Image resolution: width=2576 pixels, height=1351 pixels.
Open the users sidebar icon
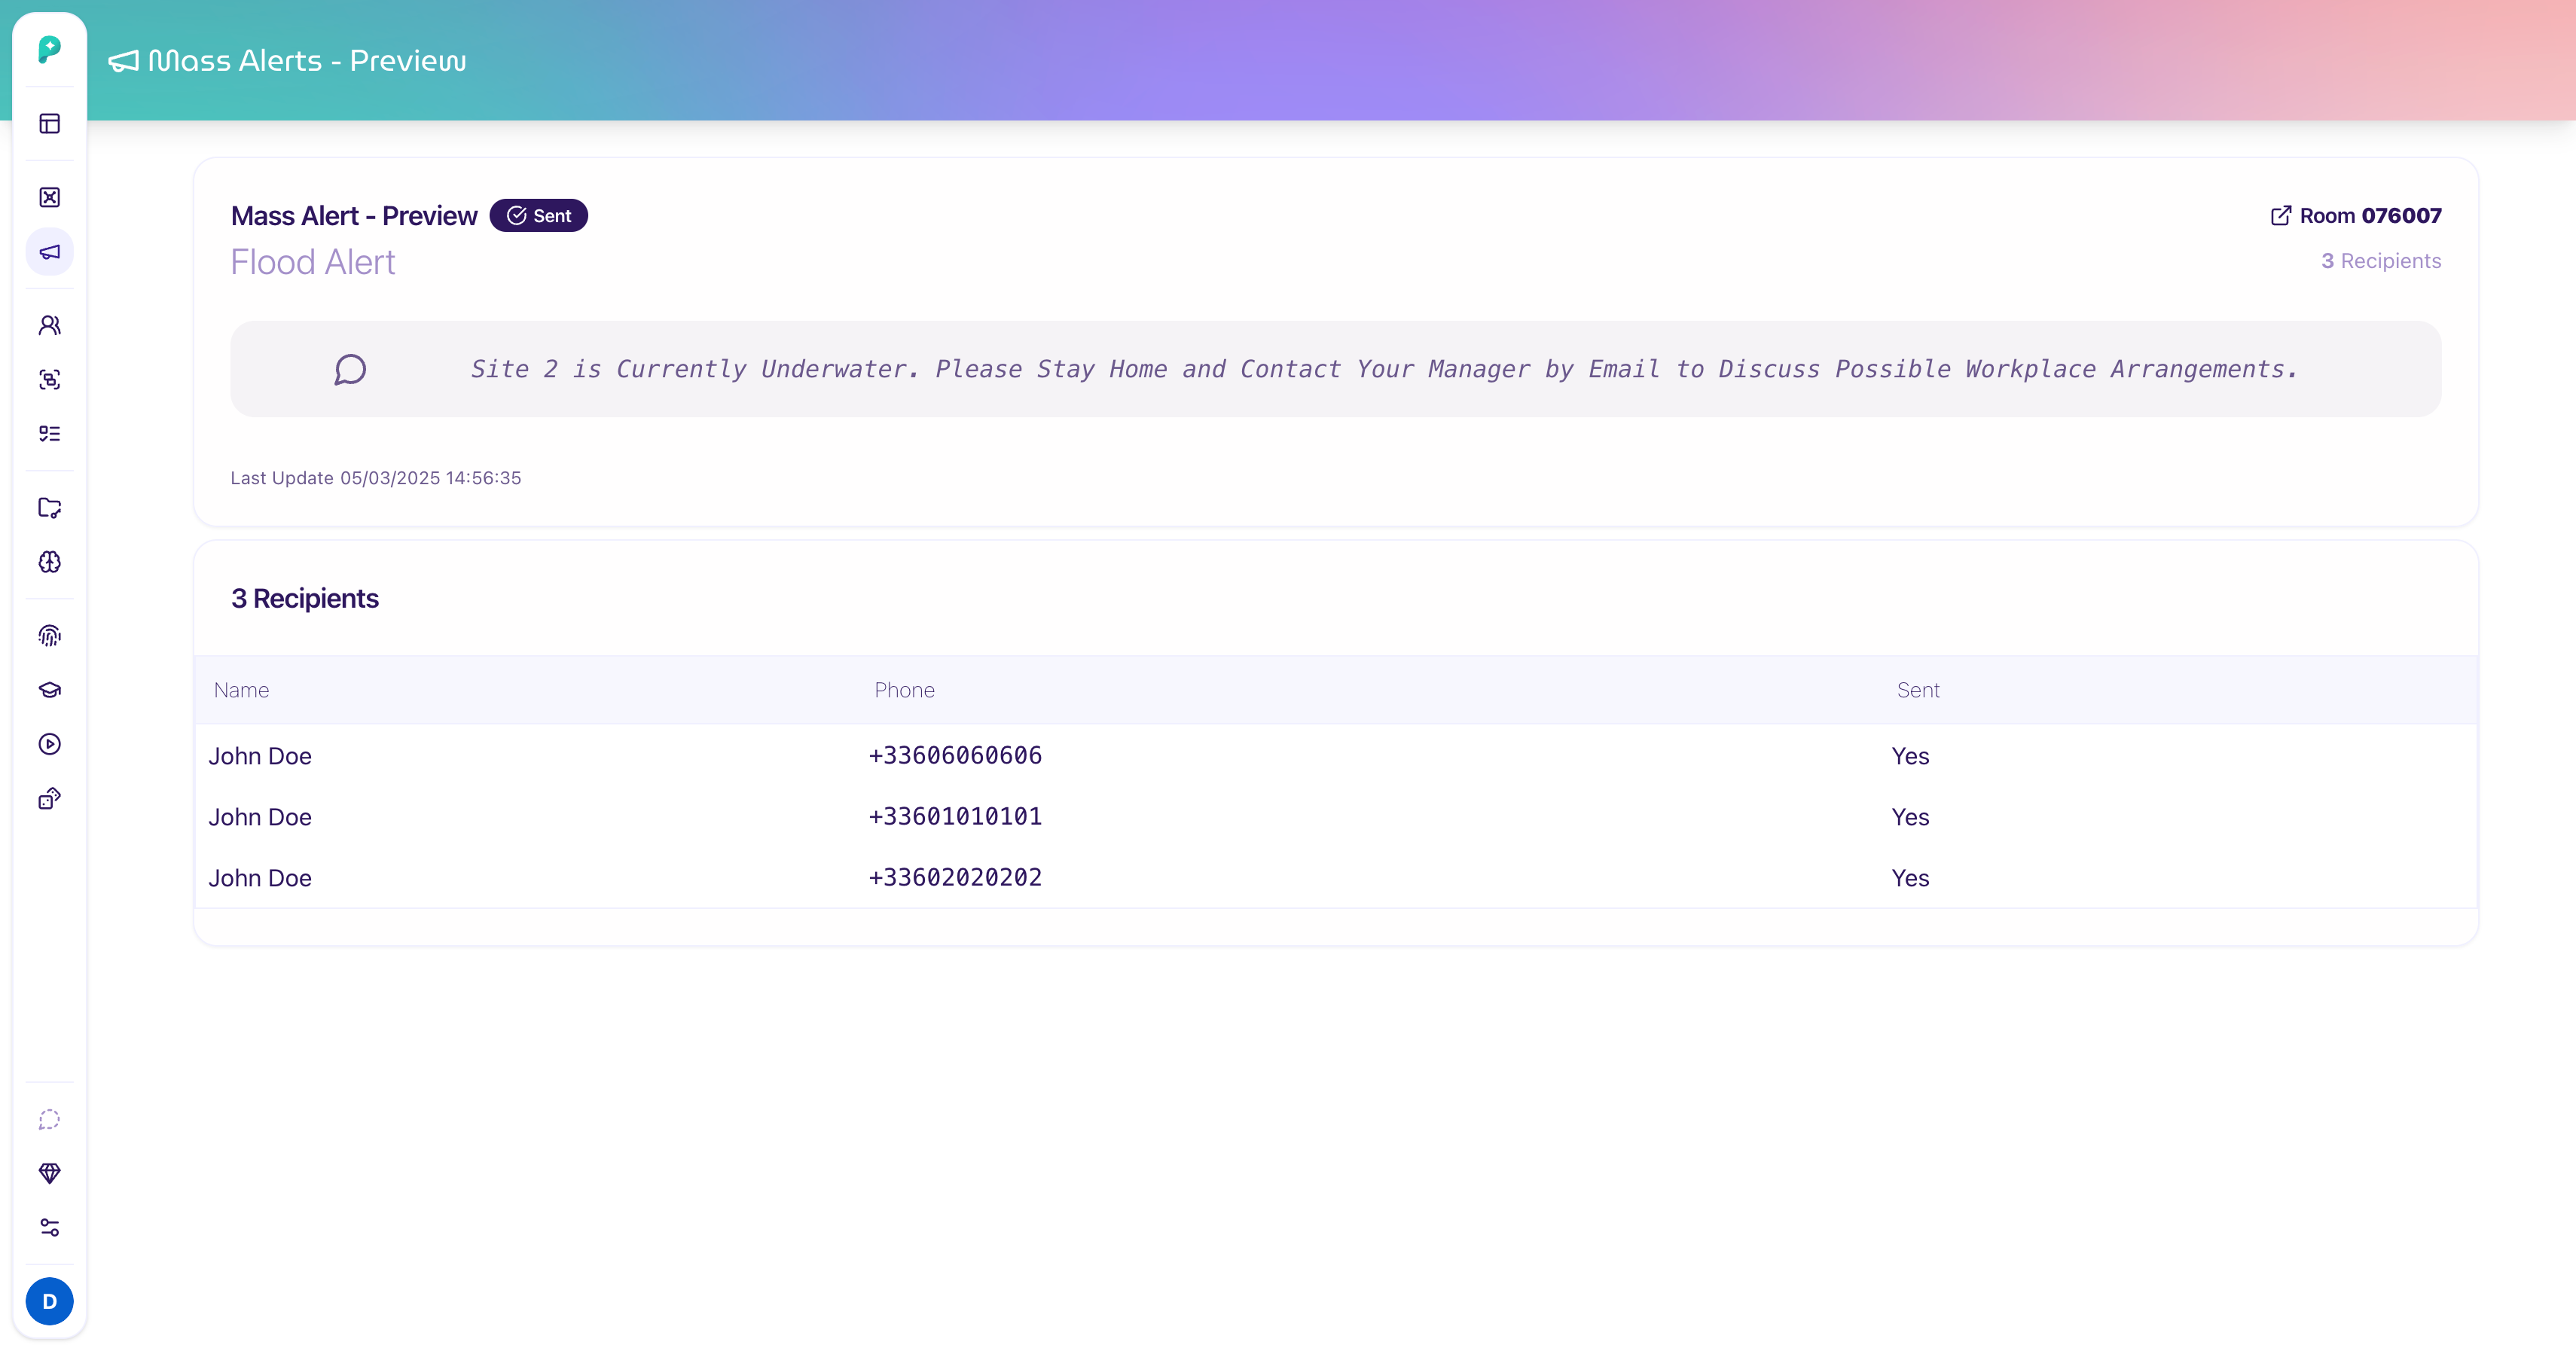click(49, 325)
